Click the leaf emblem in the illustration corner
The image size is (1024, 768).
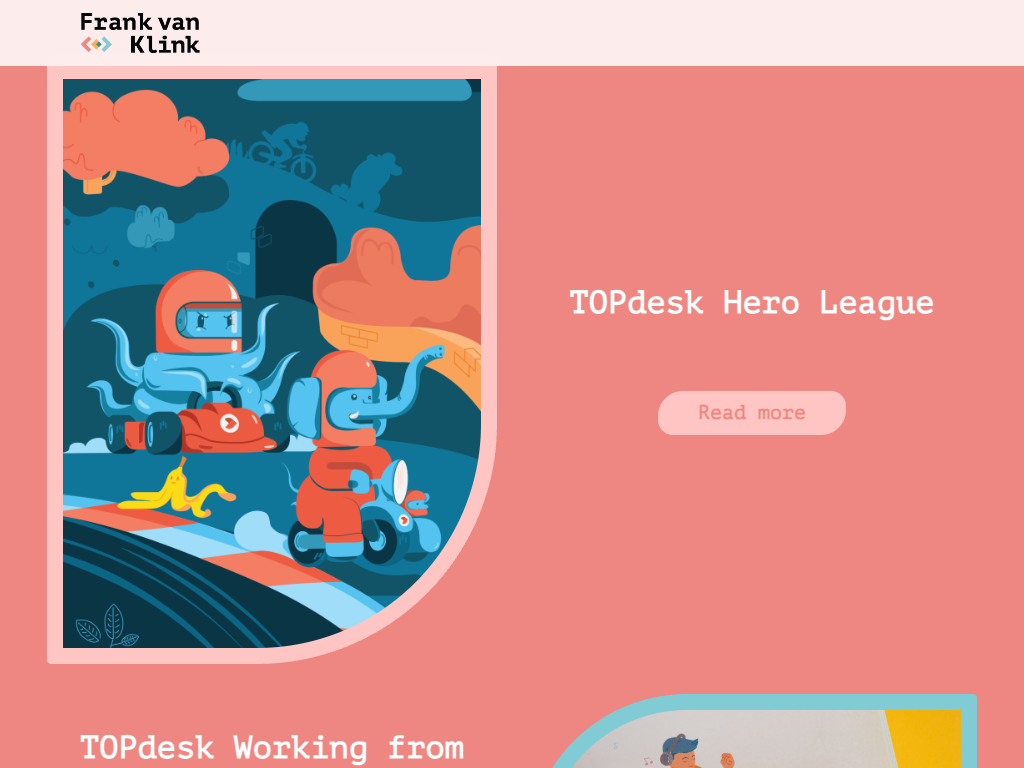pos(107,626)
